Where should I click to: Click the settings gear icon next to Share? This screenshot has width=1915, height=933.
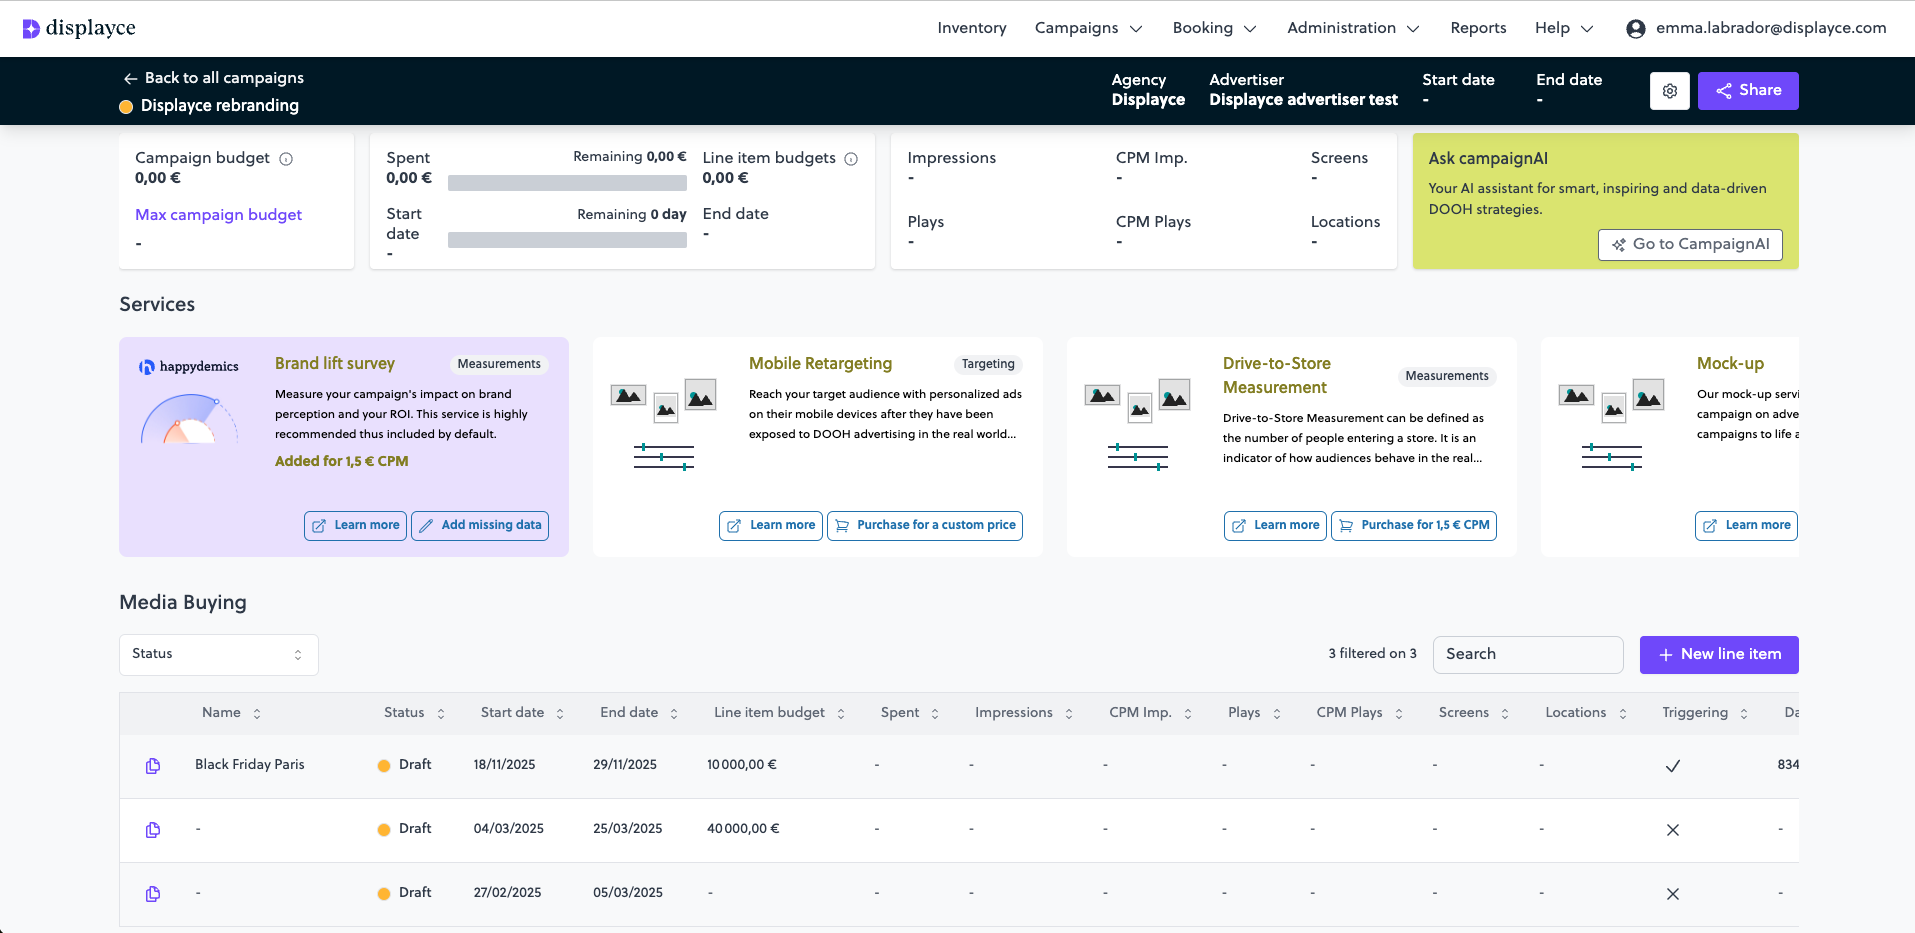pyautogui.click(x=1669, y=91)
